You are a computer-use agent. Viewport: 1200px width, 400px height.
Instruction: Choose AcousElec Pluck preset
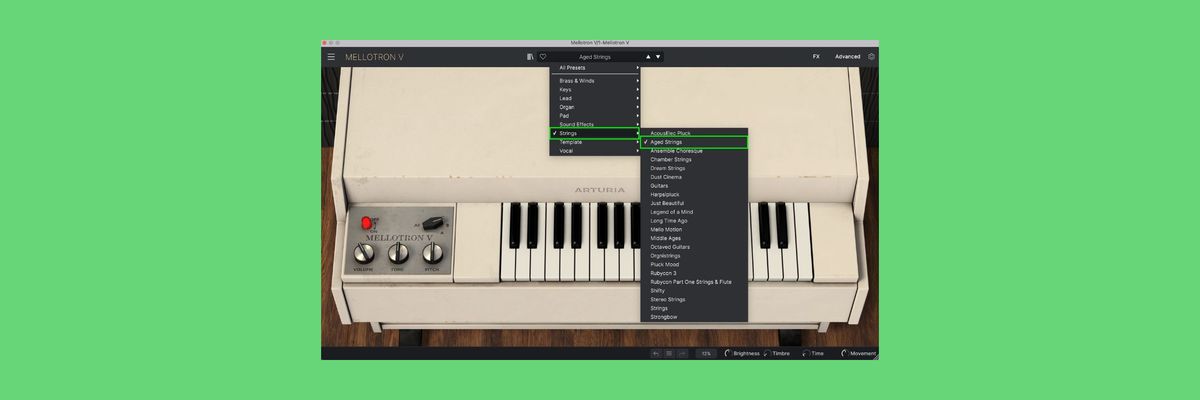coord(694,133)
